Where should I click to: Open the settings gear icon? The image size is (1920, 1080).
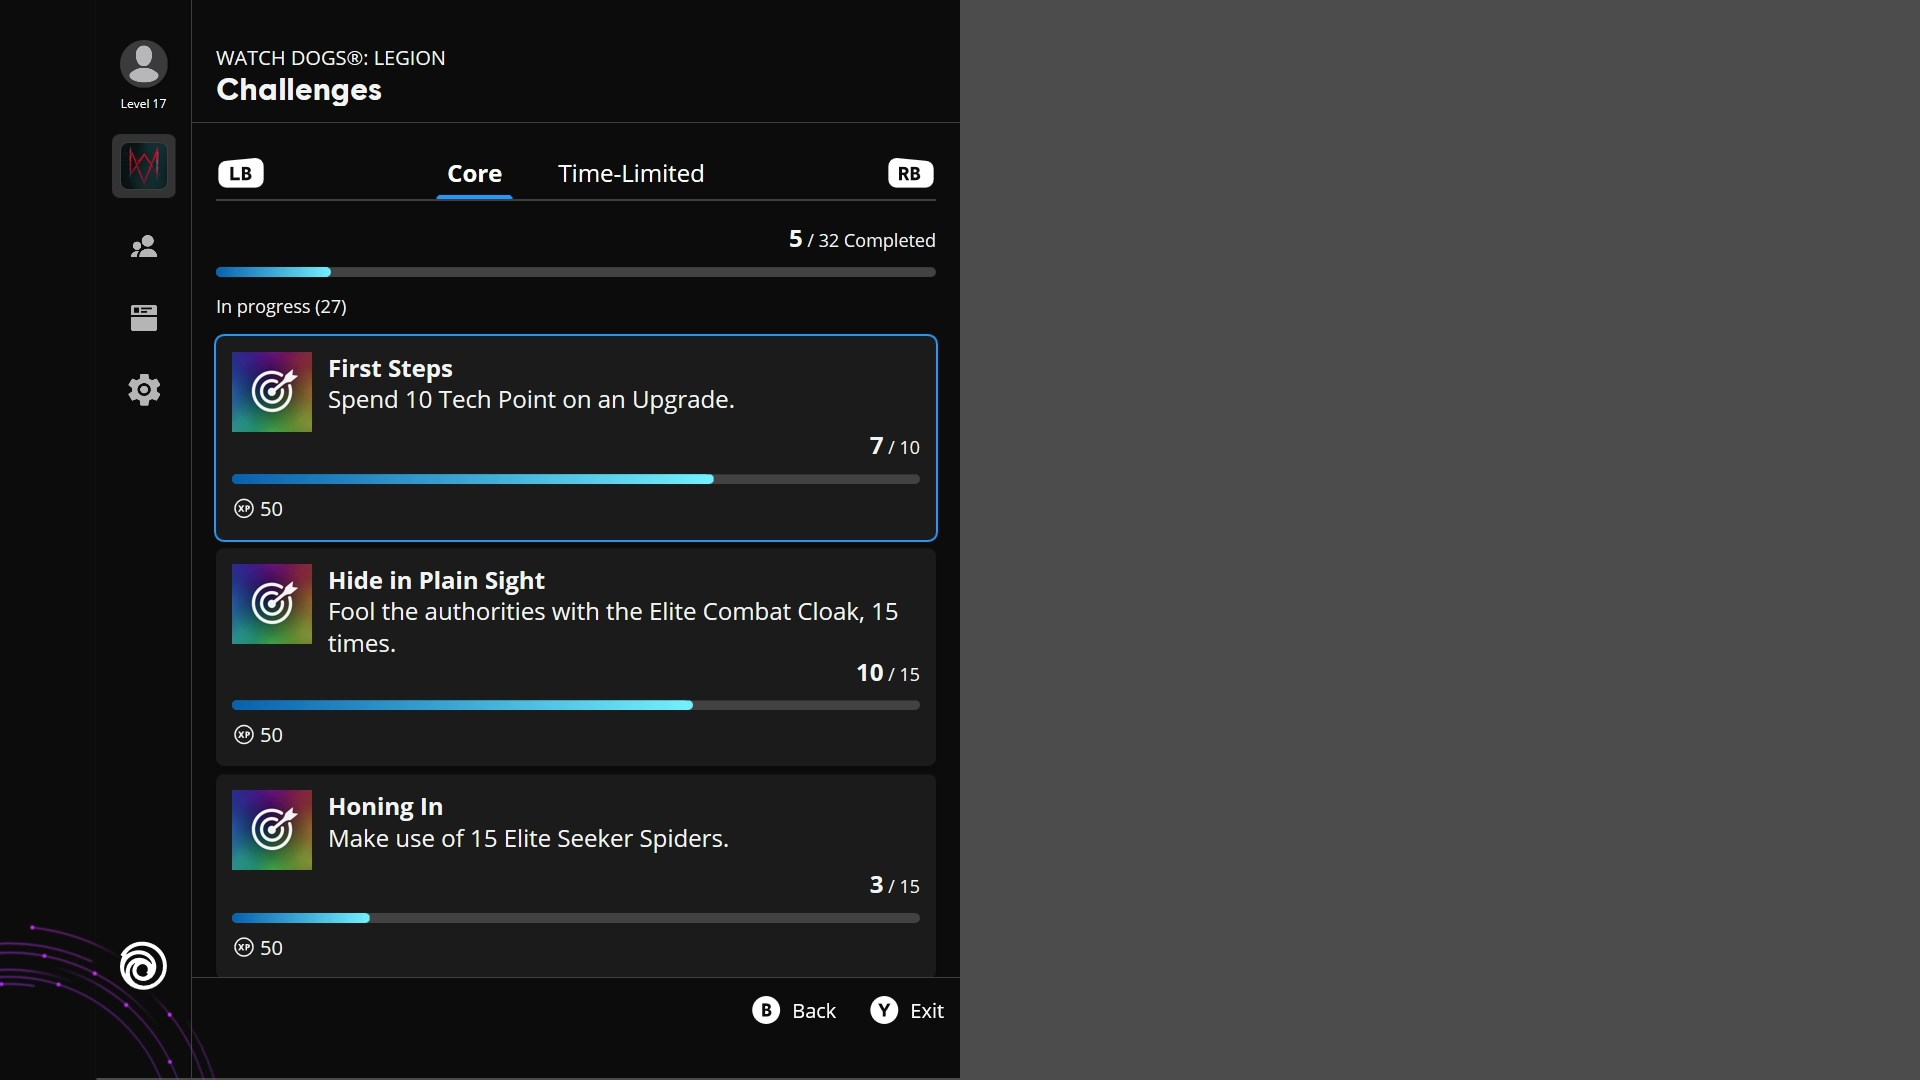pyautogui.click(x=143, y=390)
